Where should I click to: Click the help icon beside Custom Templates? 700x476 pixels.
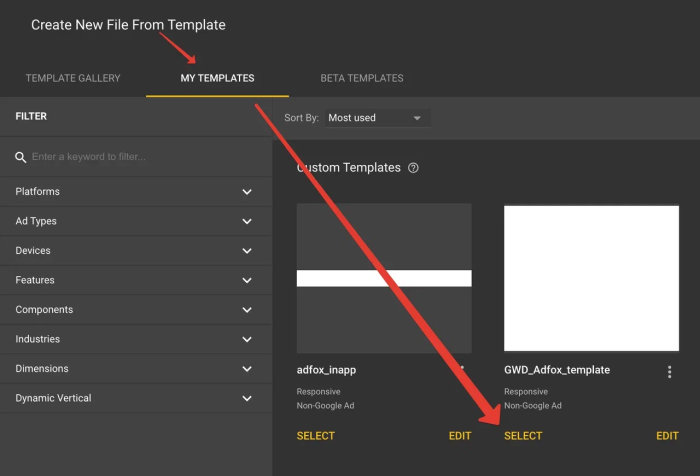pos(413,168)
